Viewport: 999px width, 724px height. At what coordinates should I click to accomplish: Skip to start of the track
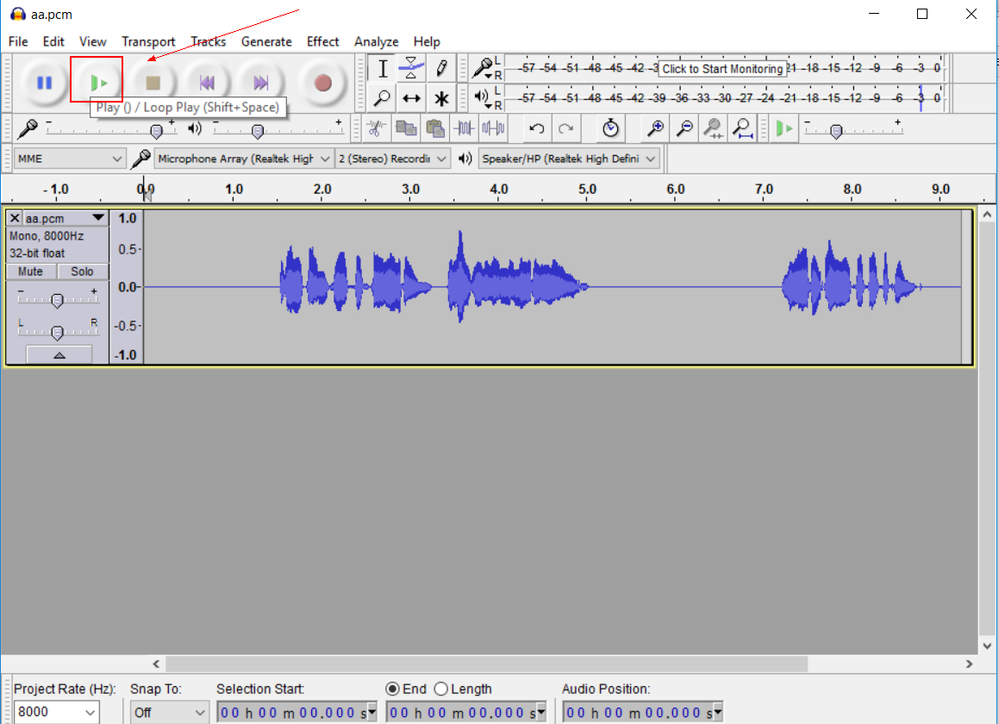point(206,82)
